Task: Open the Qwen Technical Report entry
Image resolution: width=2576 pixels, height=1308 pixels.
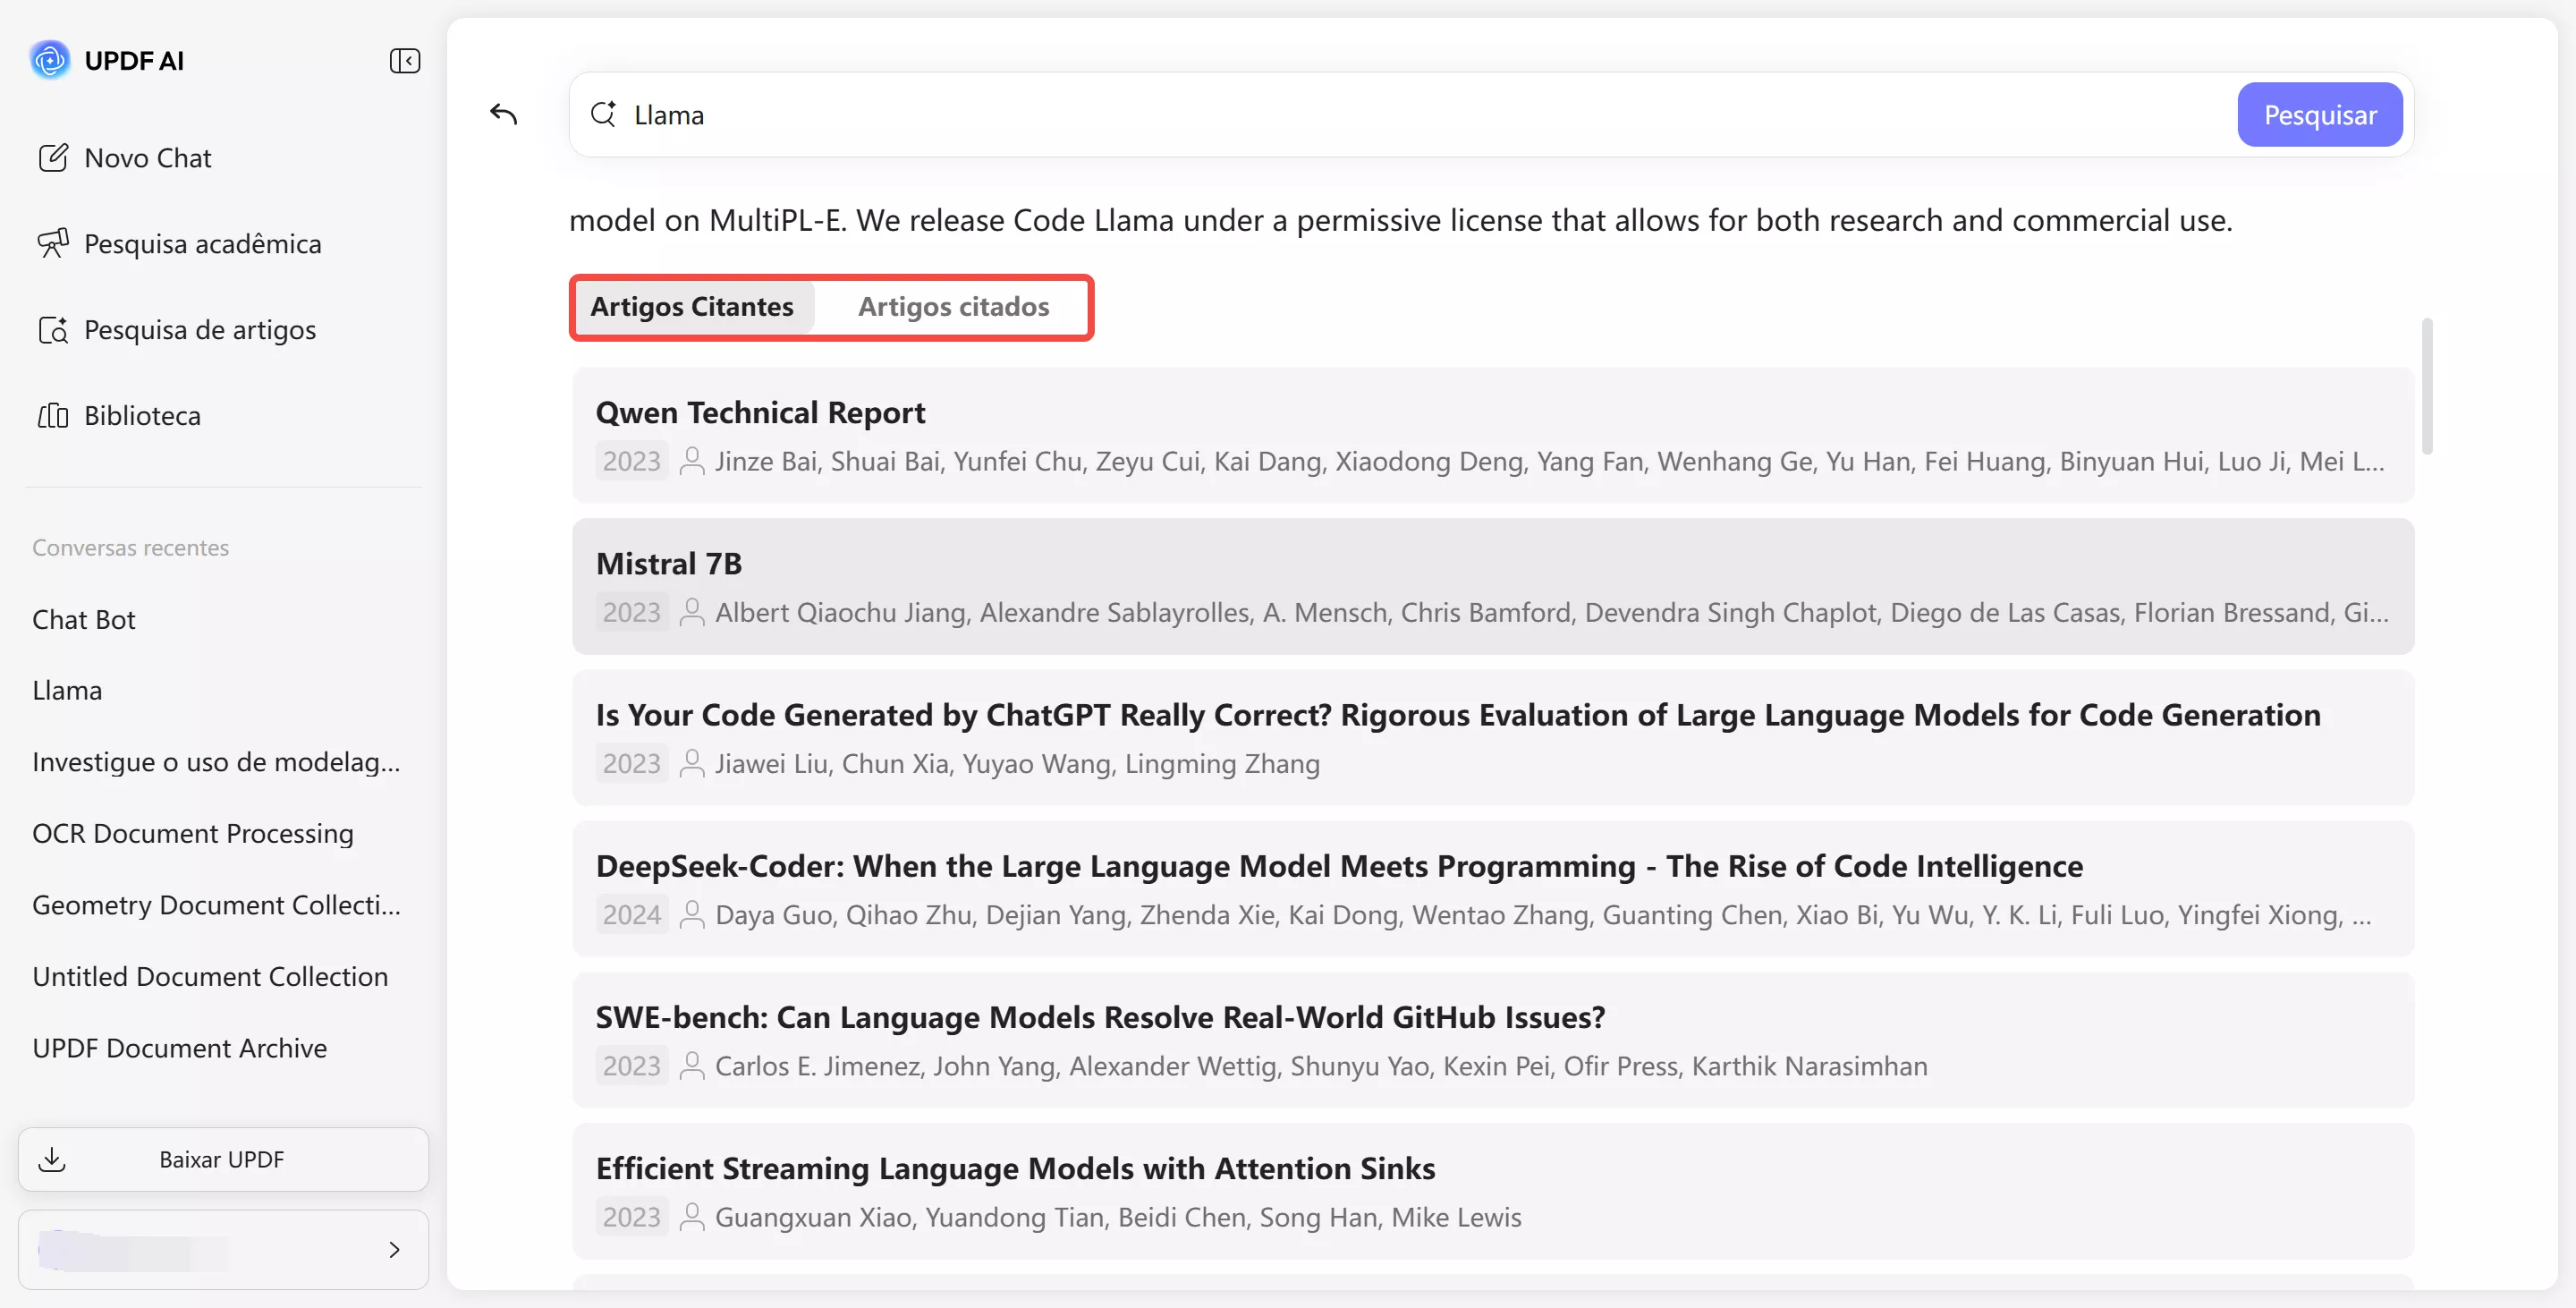Action: coord(760,412)
